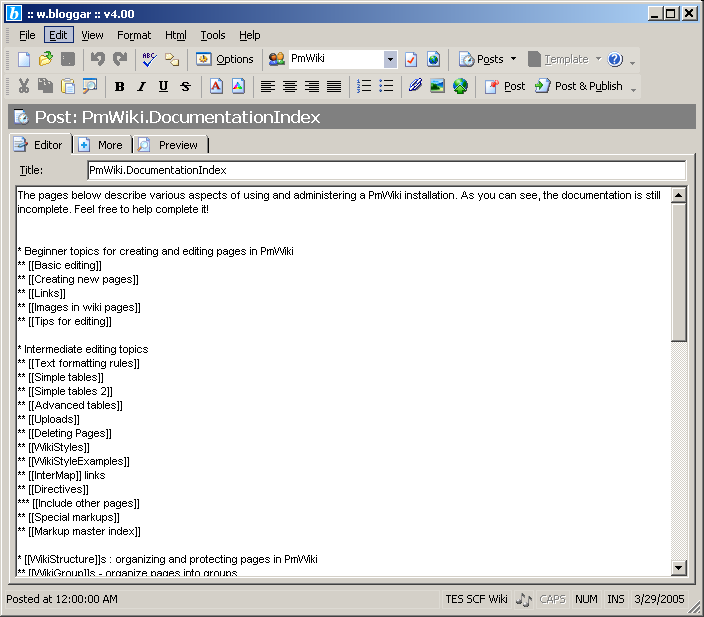Click the Template button

558,59
